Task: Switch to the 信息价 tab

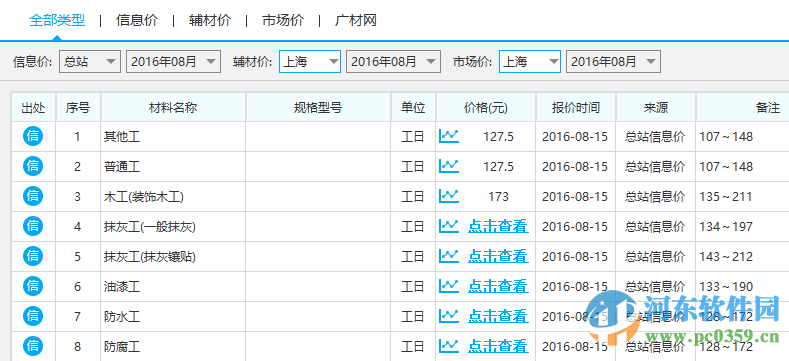Action: 137,21
